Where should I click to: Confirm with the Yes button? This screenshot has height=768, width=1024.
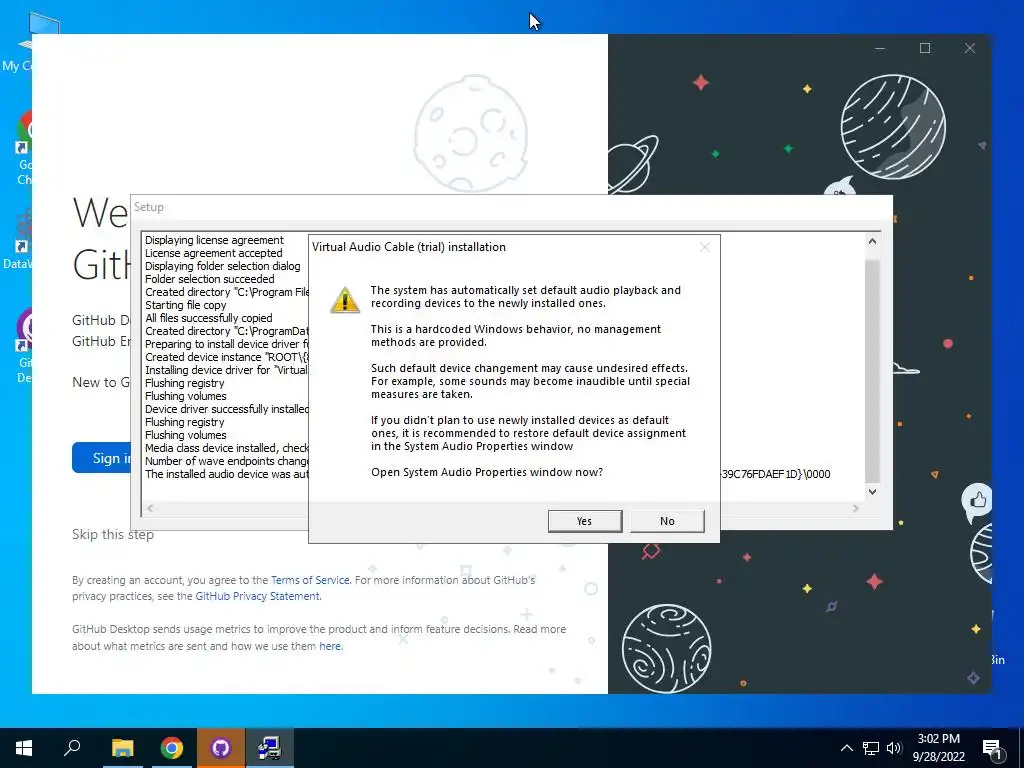coord(584,521)
